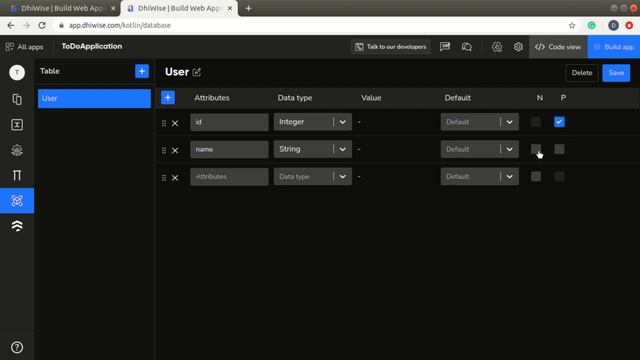Open the pillar-shaped sidebar icon
Screen dimensions: 640x360
[x=17, y=176]
